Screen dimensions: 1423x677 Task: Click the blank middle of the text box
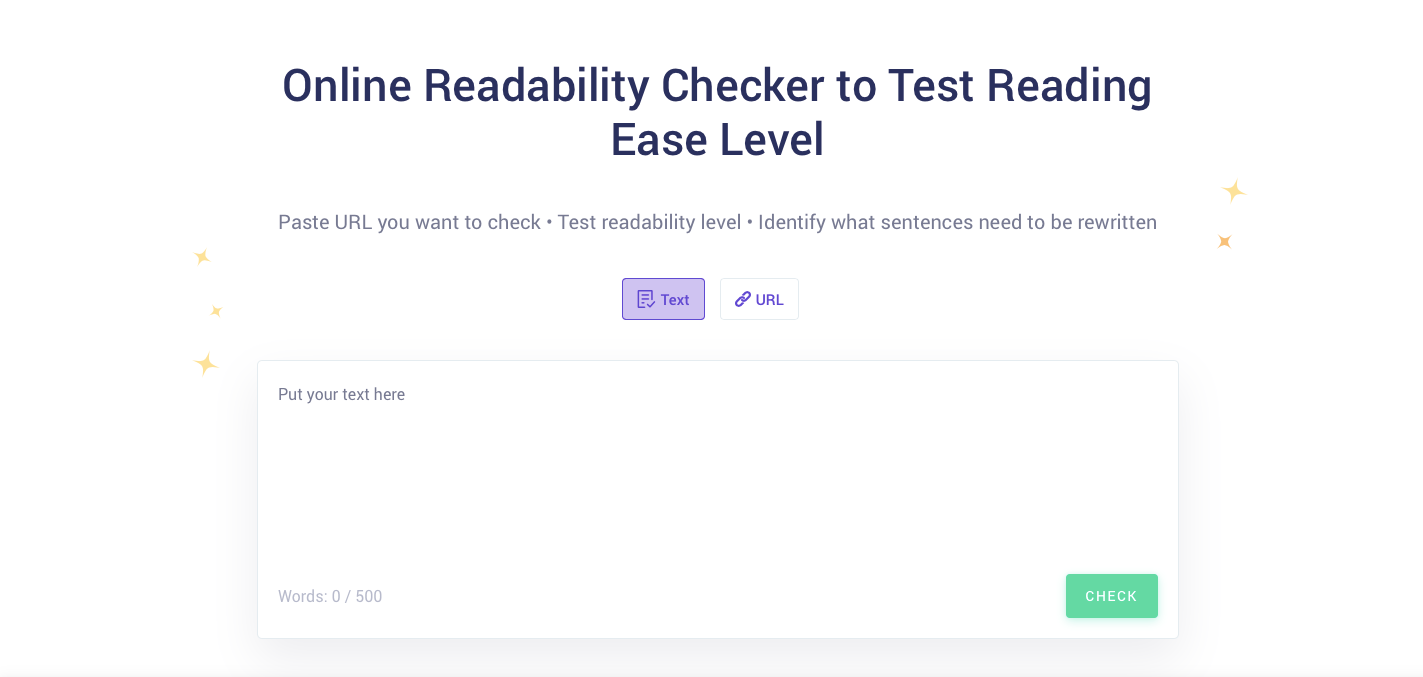(x=717, y=480)
